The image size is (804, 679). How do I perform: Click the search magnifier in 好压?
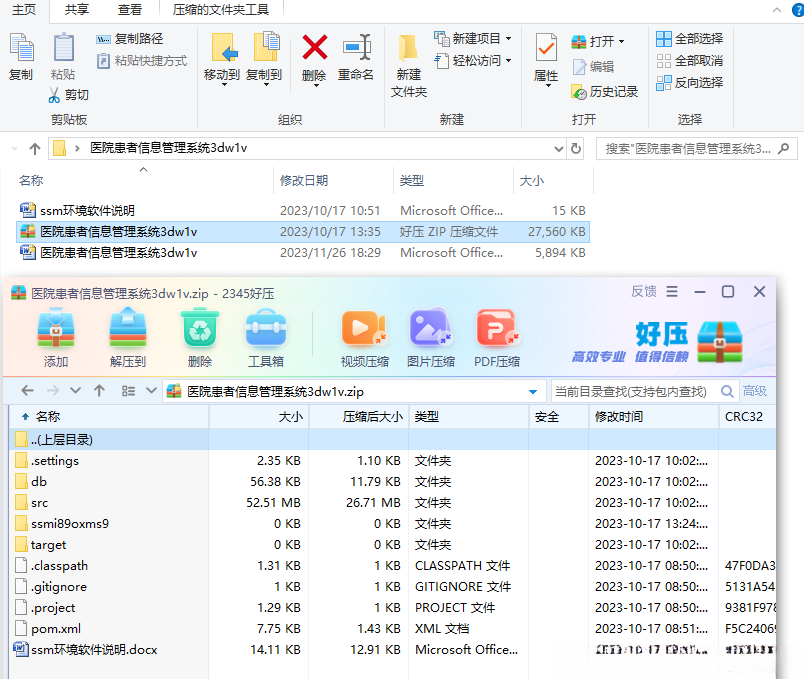pyautogui.click(x=727, y=391)
